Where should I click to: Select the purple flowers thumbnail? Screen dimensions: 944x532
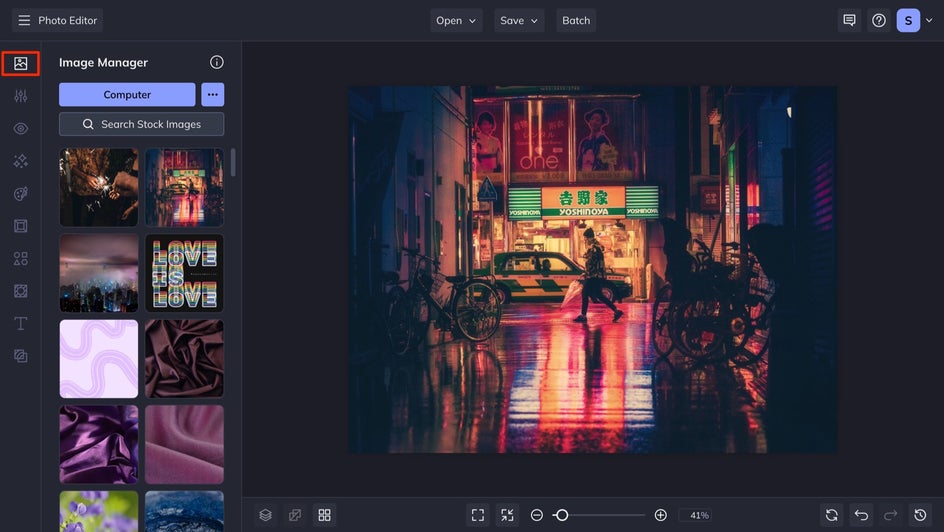point(99,511)
